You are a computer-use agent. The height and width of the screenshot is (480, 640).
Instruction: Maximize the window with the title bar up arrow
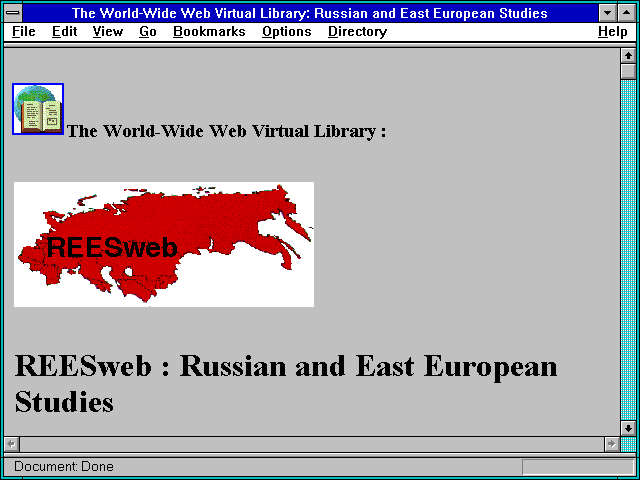627,13
